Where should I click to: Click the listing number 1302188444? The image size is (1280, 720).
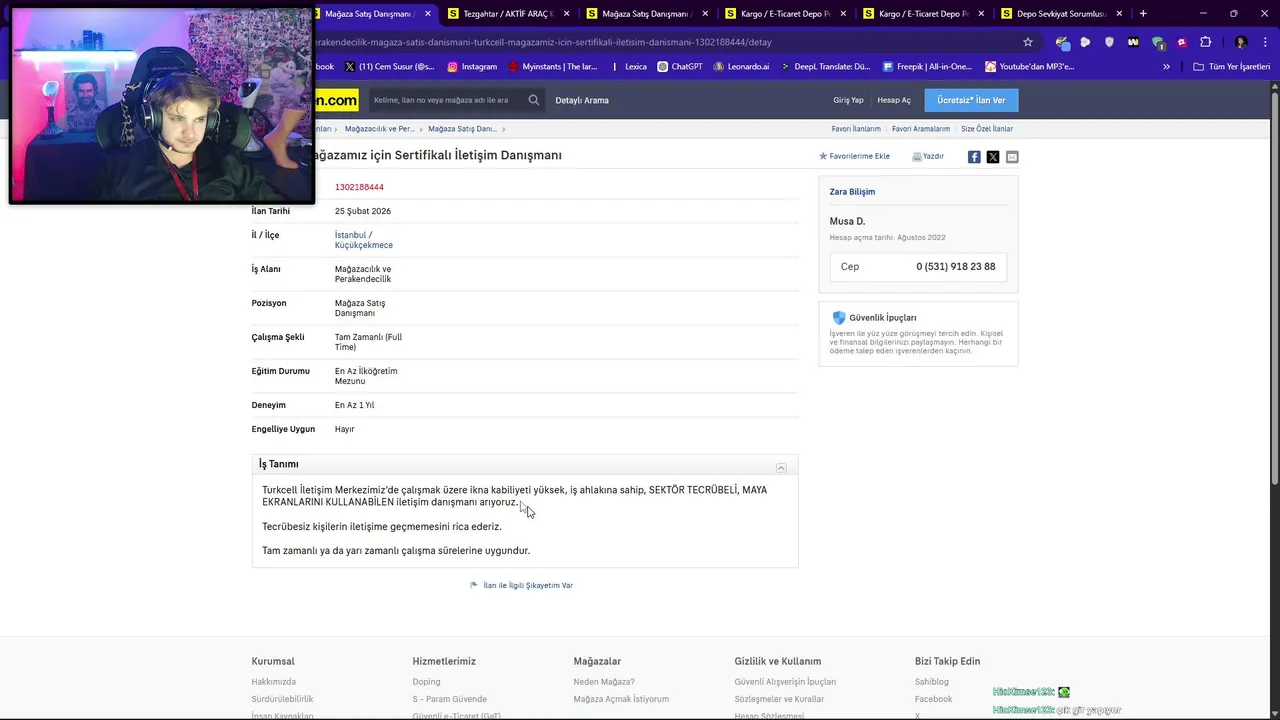[x=359, y=187]
